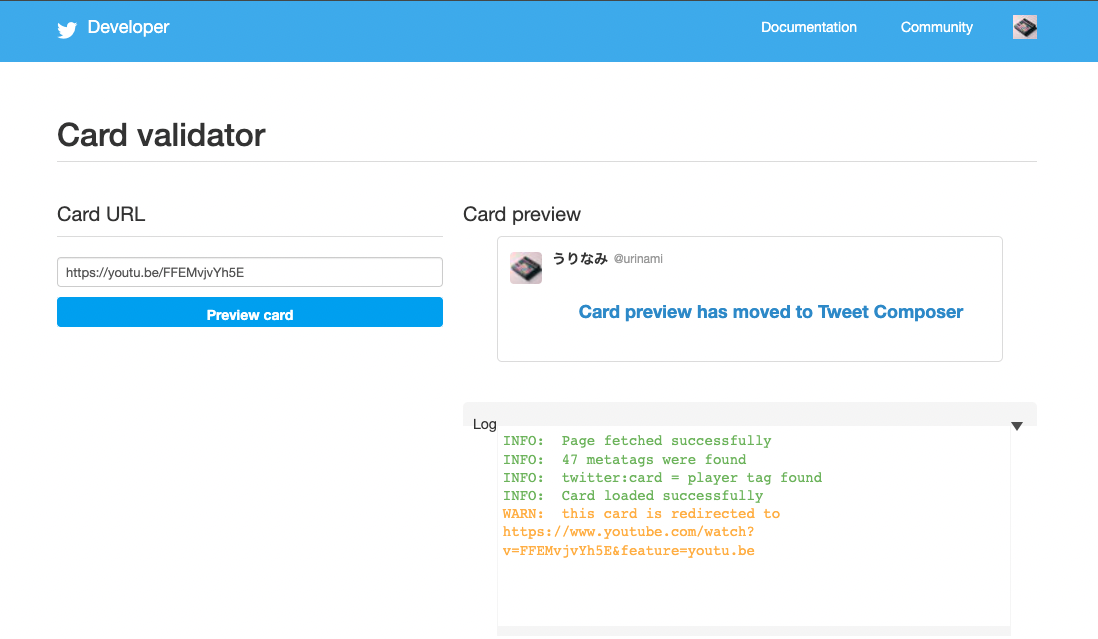Click the WARN redirected log message
Screen dimensions: 1098x639
point(641,514)
